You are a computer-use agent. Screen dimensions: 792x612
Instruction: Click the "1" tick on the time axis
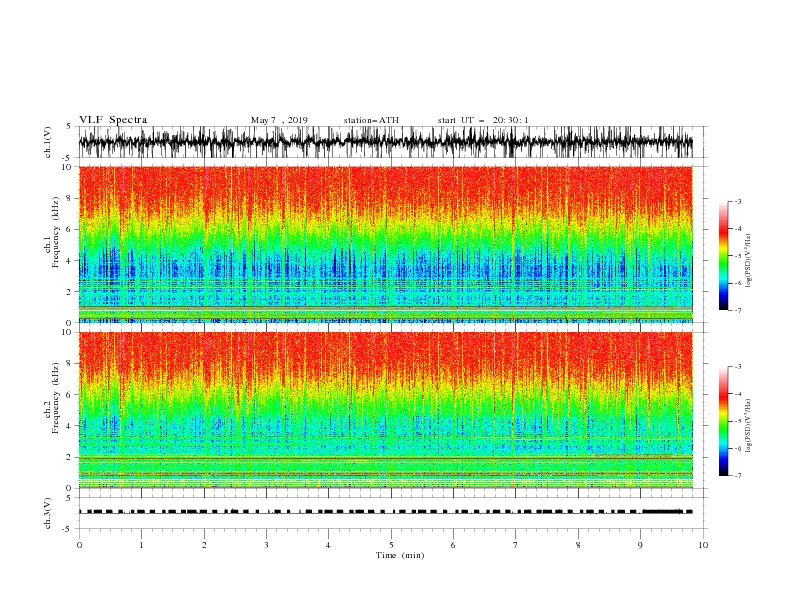point(141,545)
